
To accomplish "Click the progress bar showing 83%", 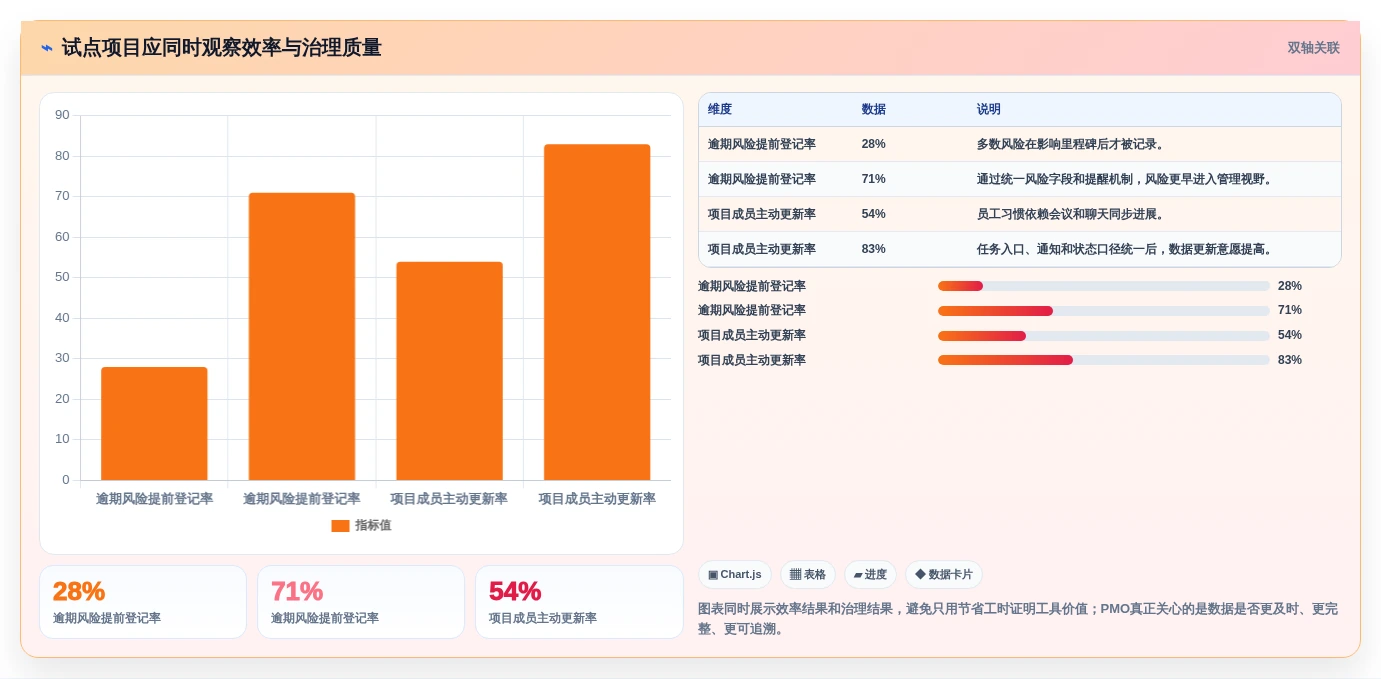I will pos(1104,360).
